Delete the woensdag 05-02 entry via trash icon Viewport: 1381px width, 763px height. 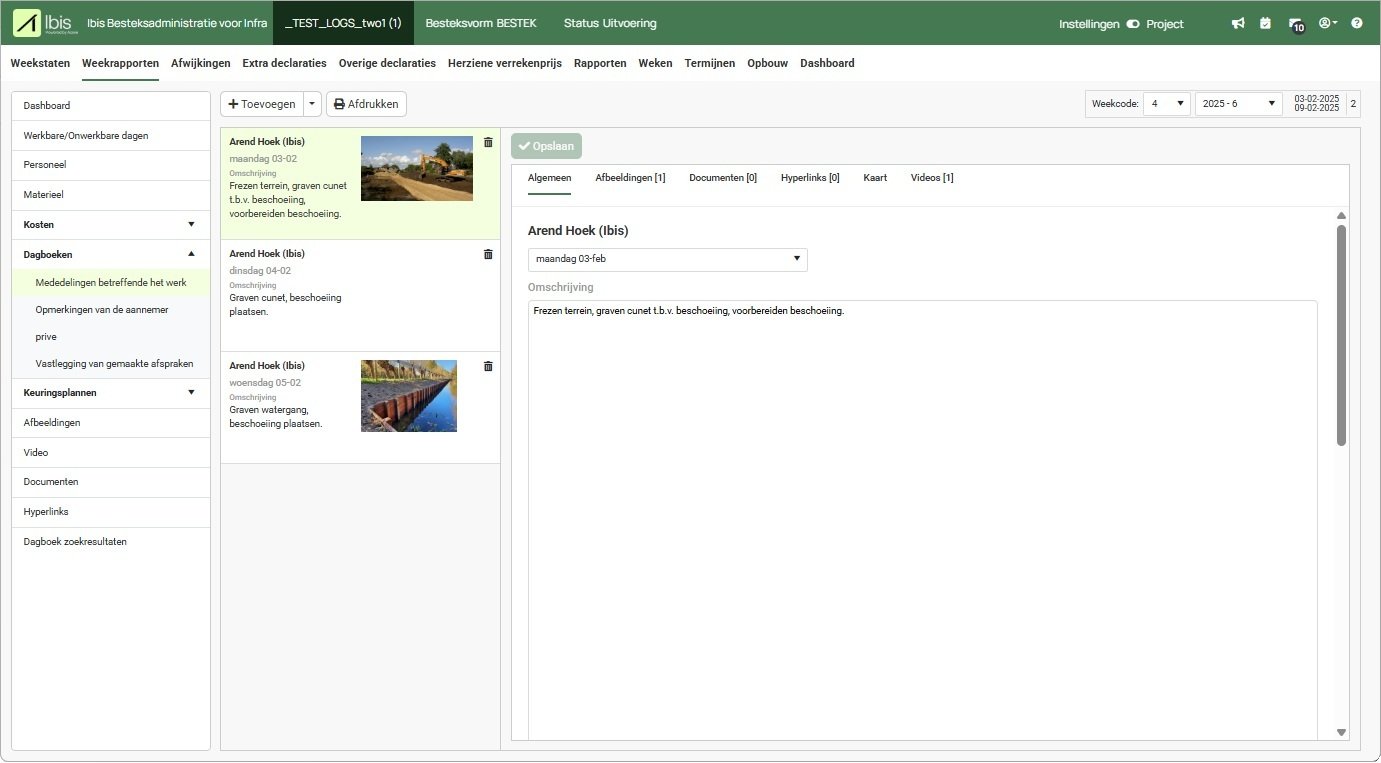488,366
